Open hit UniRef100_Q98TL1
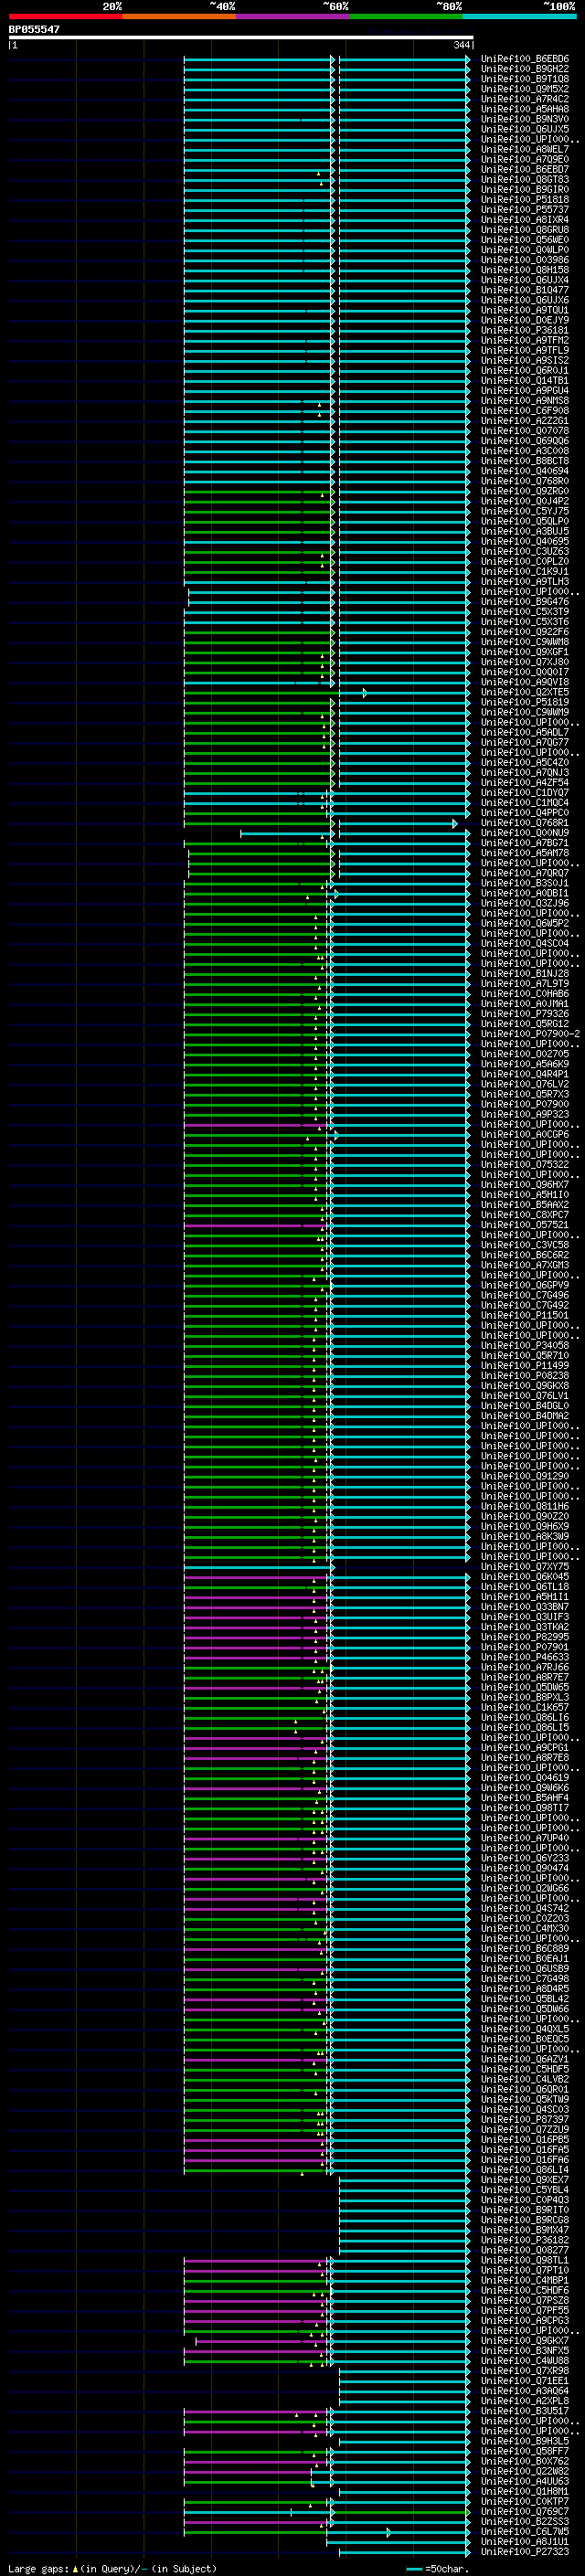The height and width of the screenshot is (2576, 585). [525, 2260]
